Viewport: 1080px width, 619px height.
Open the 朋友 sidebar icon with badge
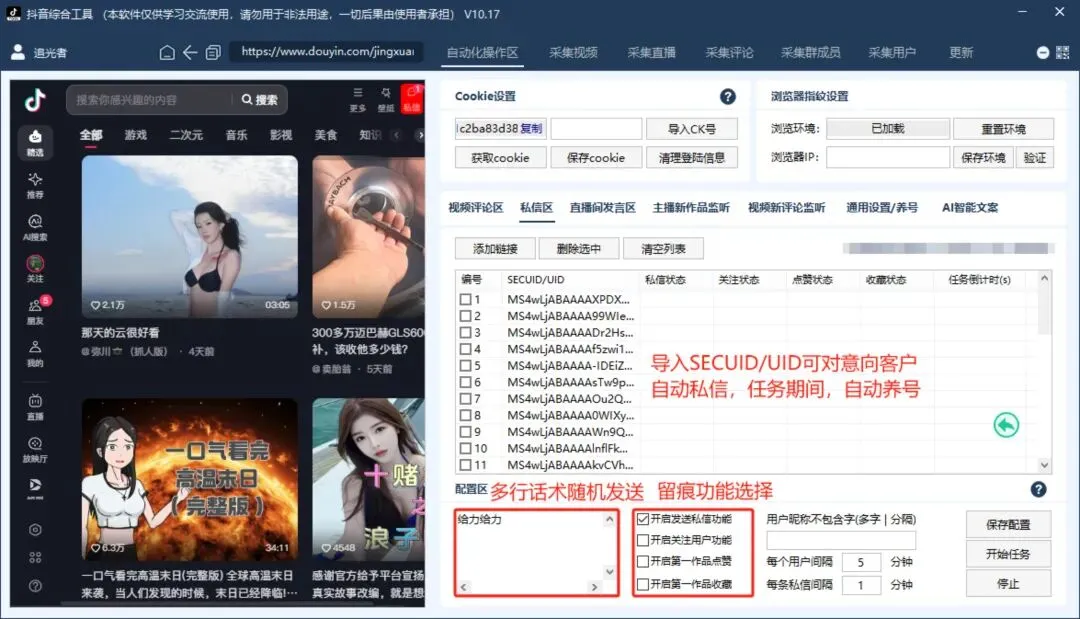tap(35, 311)
